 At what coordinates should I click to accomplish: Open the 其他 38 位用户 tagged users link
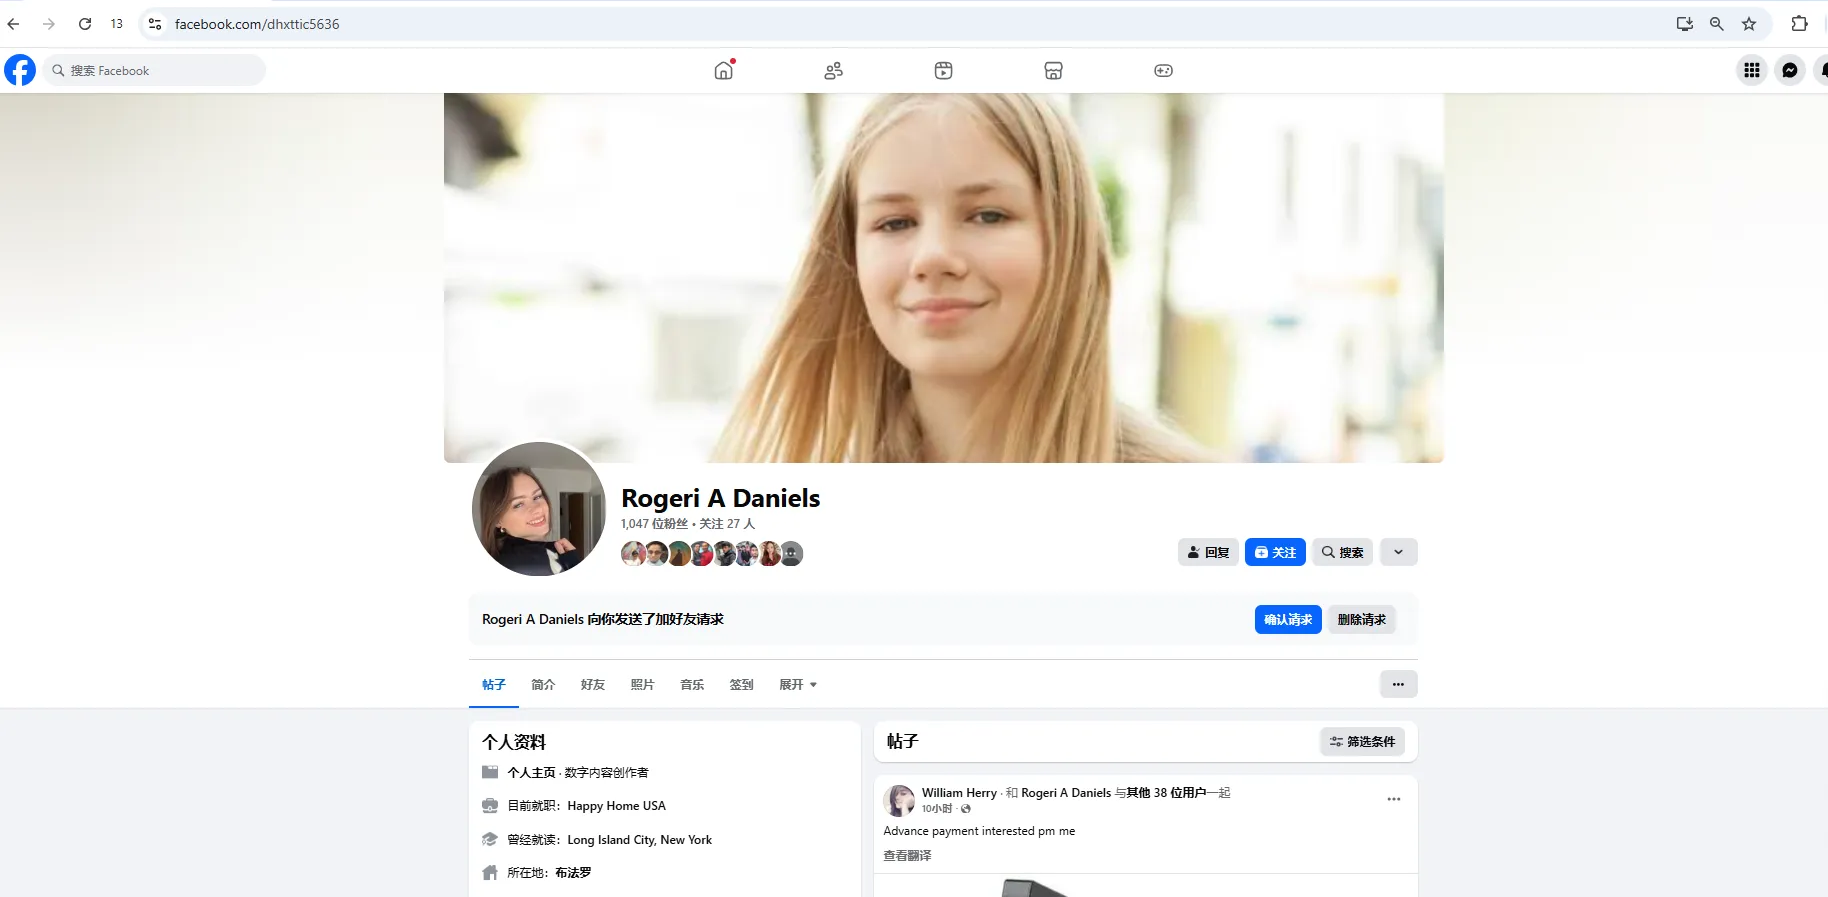tap(1166, 793)
